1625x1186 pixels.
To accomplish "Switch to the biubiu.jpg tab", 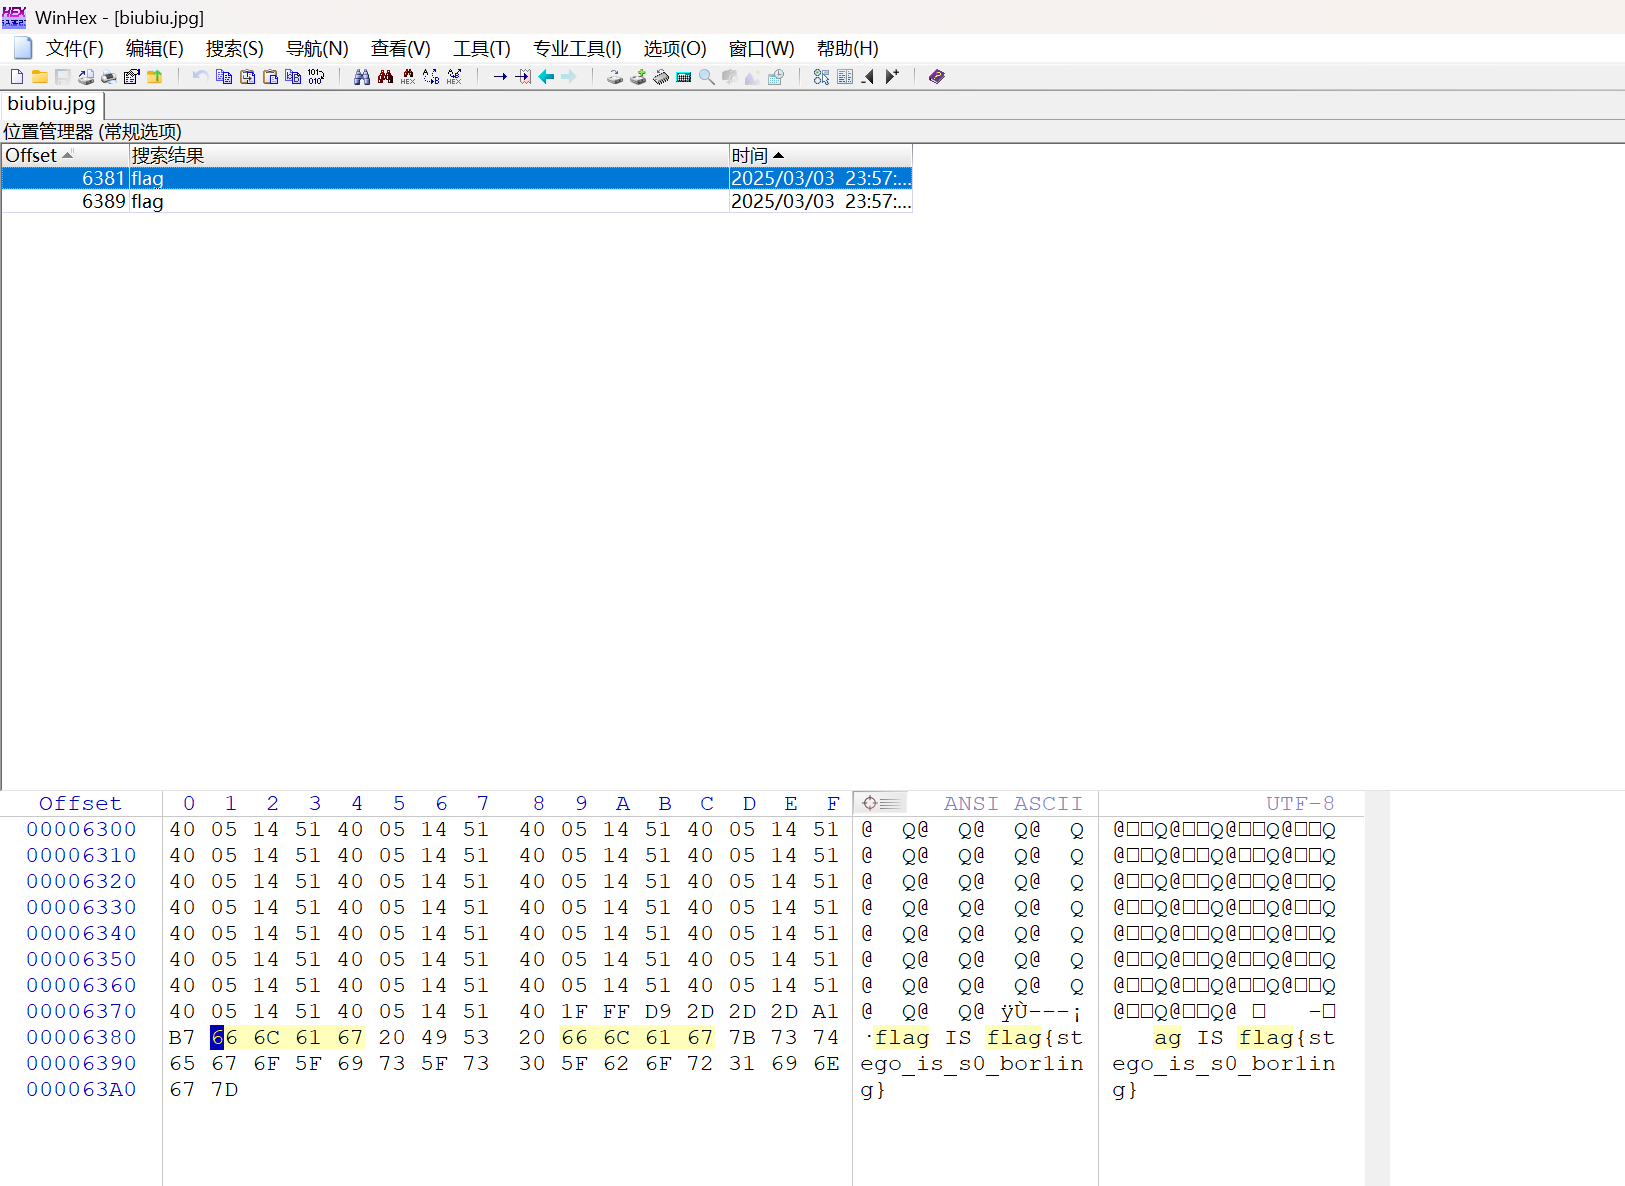I will coord(52,104).
